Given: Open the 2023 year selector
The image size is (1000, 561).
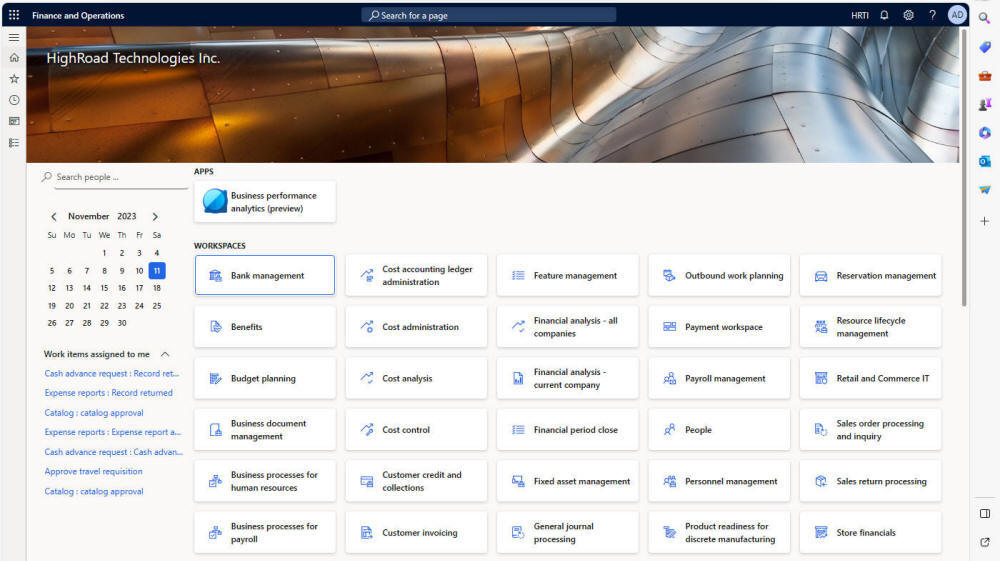Looking at the screenshot, I should pos(127,216).
